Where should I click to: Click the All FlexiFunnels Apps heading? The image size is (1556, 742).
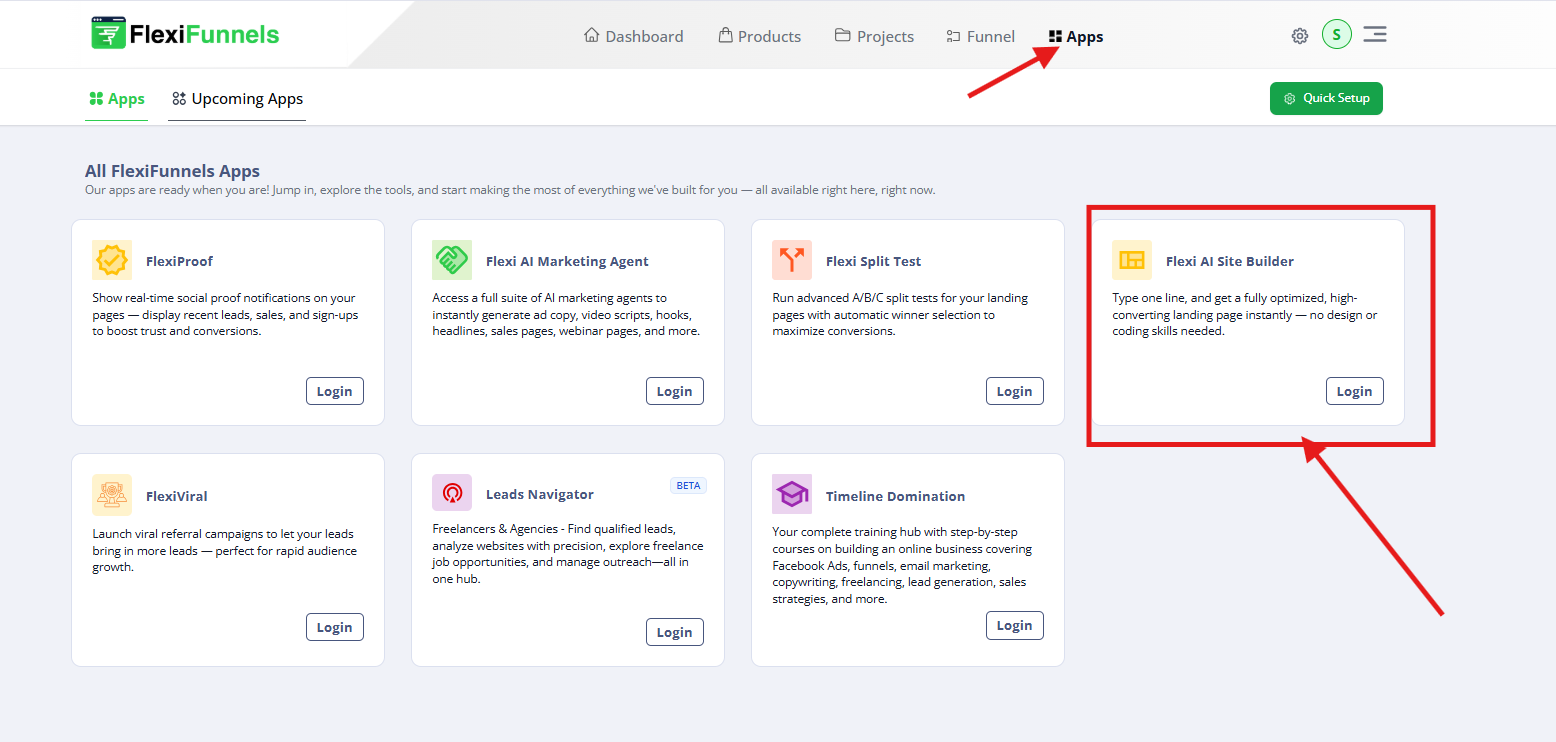(173, 171)
